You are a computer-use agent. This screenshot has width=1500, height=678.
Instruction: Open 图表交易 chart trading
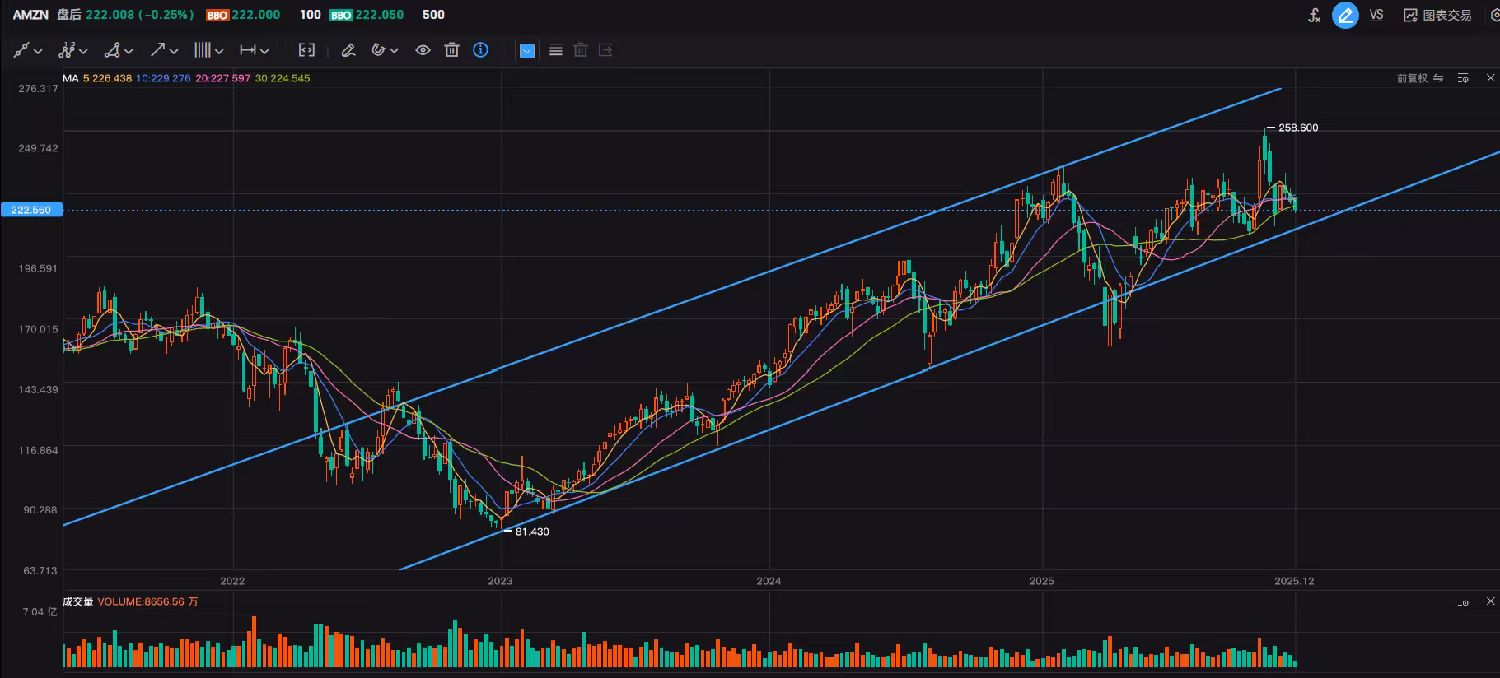tap(1437, 15)
